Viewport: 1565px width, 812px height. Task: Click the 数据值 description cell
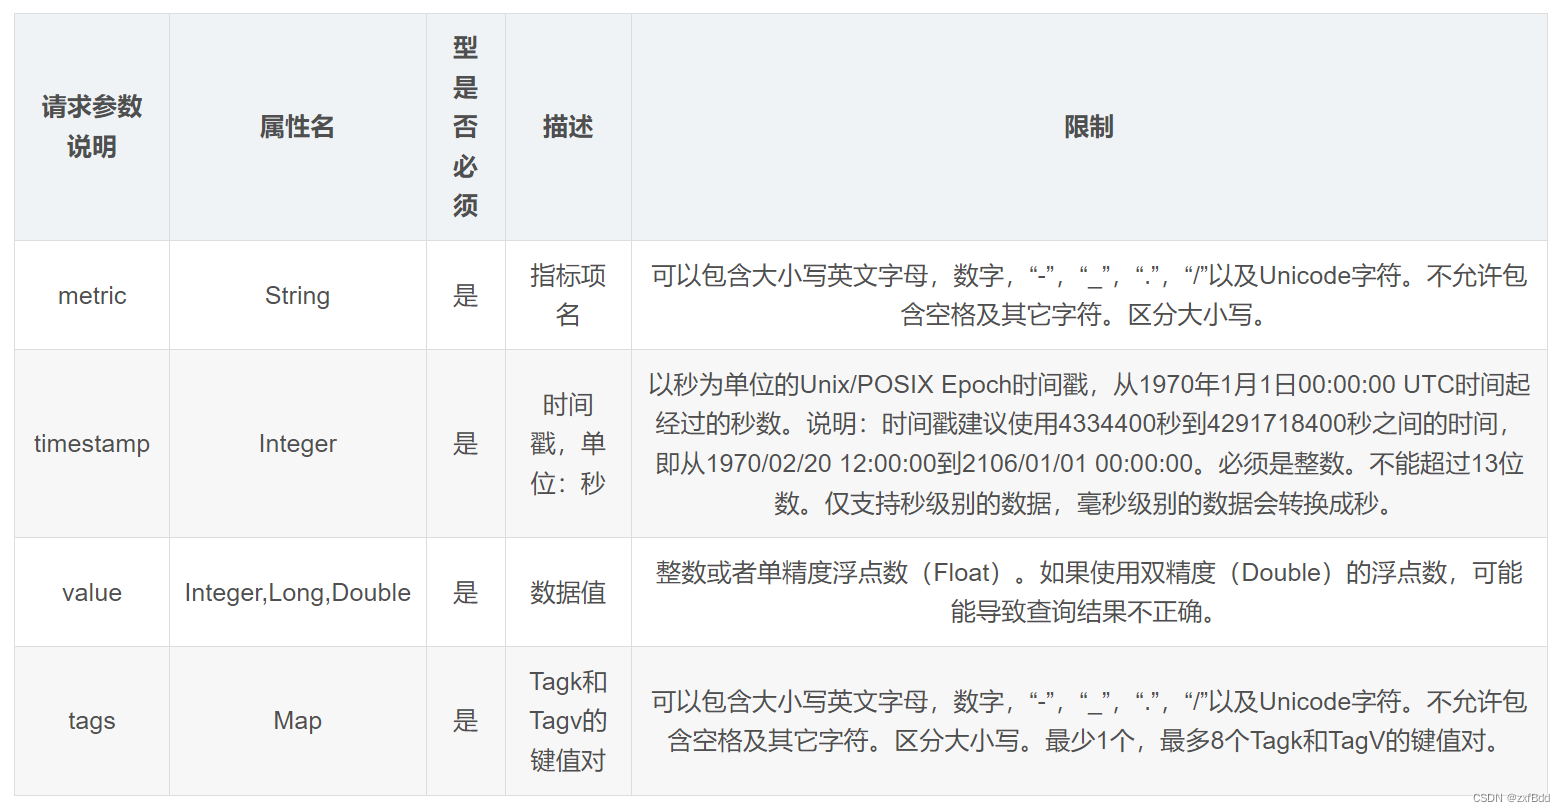(x=567, y=592)
